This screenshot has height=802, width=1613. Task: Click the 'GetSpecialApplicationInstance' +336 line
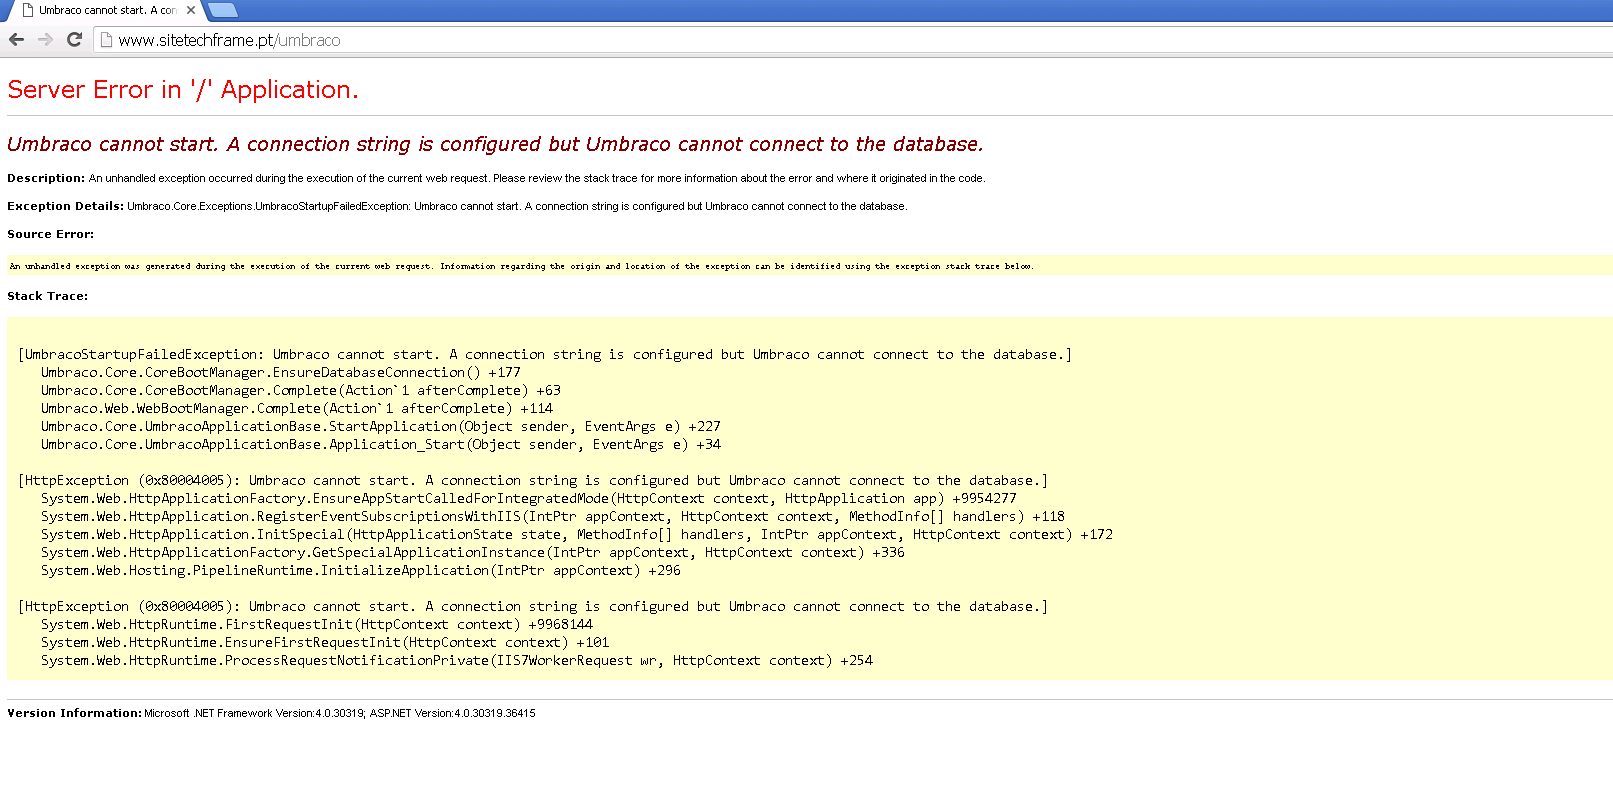[x=473, y=553]
